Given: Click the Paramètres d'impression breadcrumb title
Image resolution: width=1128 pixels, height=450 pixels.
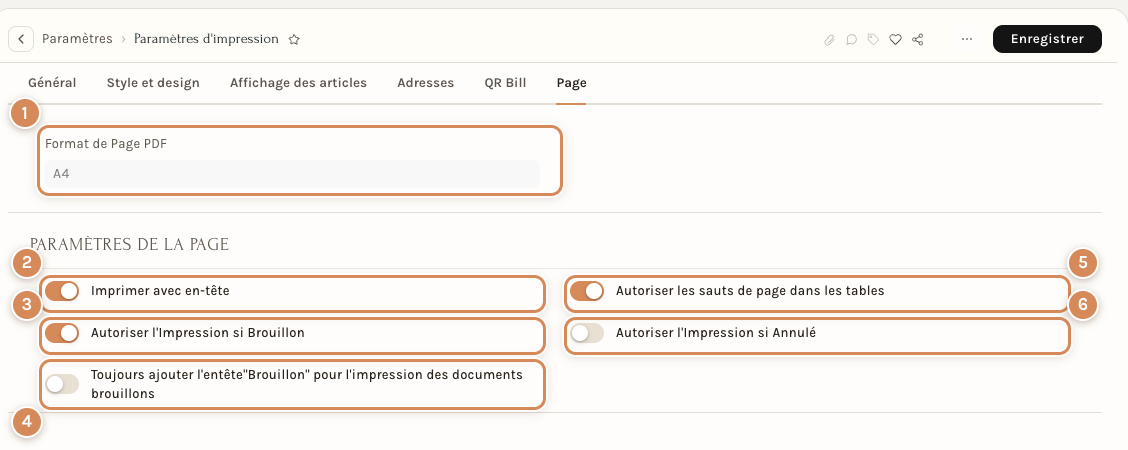Looking at the screenshot, I should (206, 39).
